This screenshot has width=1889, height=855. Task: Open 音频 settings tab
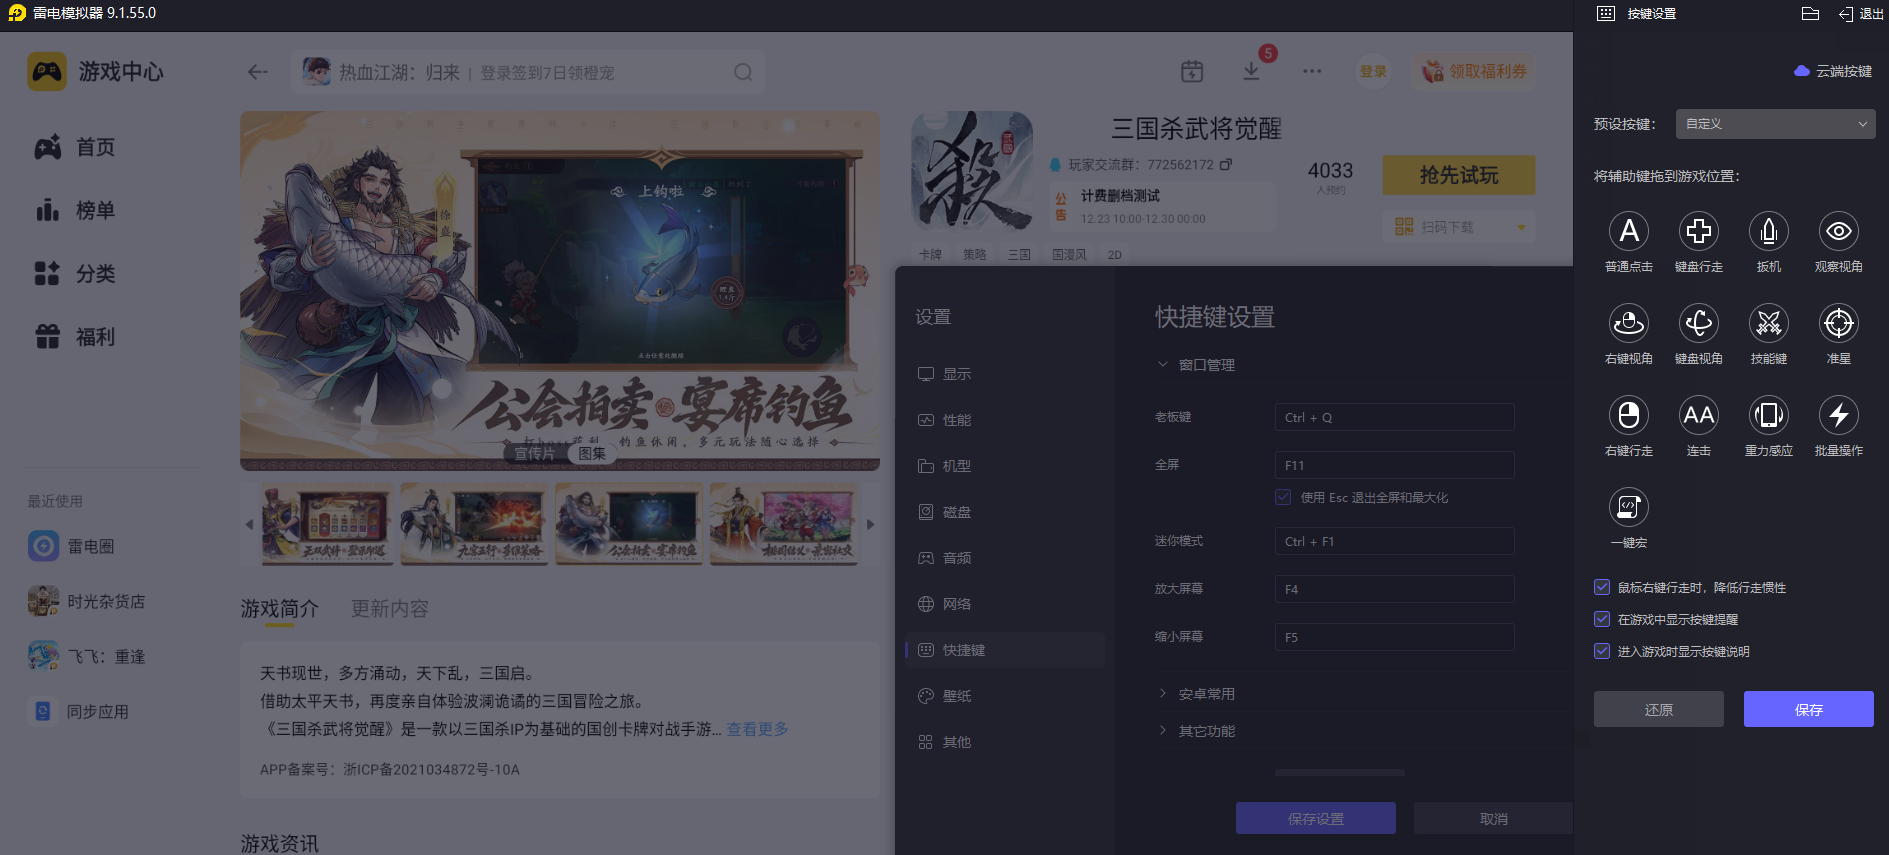click(1005, 558)
